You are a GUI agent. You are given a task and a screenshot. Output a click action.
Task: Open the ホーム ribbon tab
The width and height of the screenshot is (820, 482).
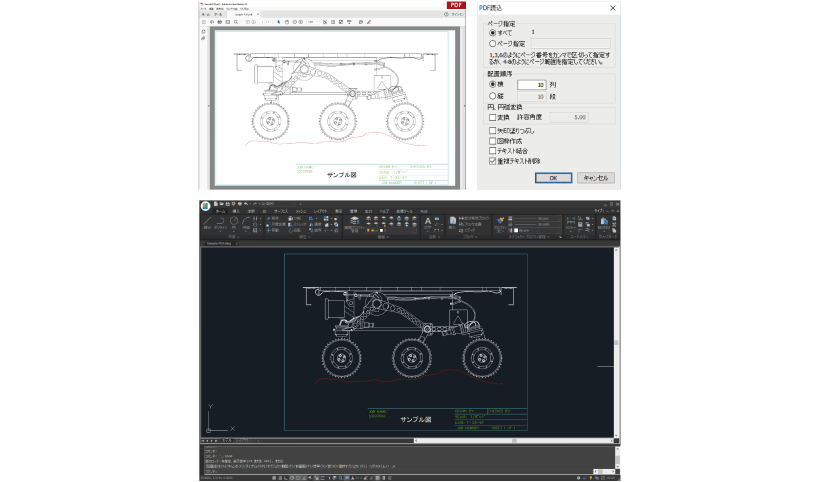[x=221, y=211]
